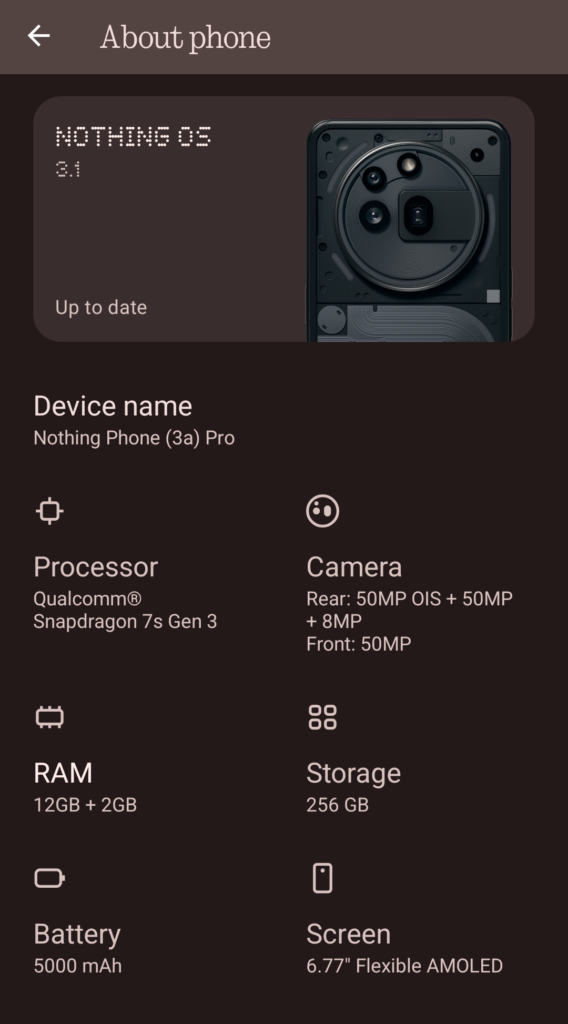Tap the phone back image thumbnail
Screen dimensions: 568x1024
(x=409, y=231)
